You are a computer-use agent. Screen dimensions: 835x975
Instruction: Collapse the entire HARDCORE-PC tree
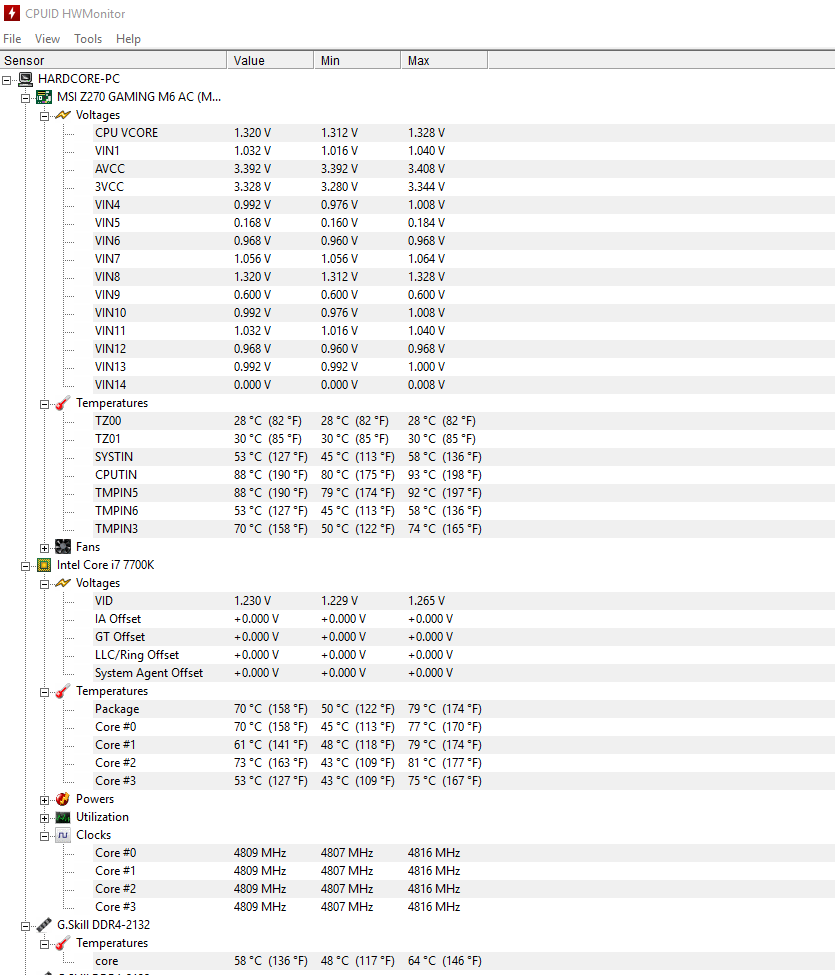[x=6, y=78]
